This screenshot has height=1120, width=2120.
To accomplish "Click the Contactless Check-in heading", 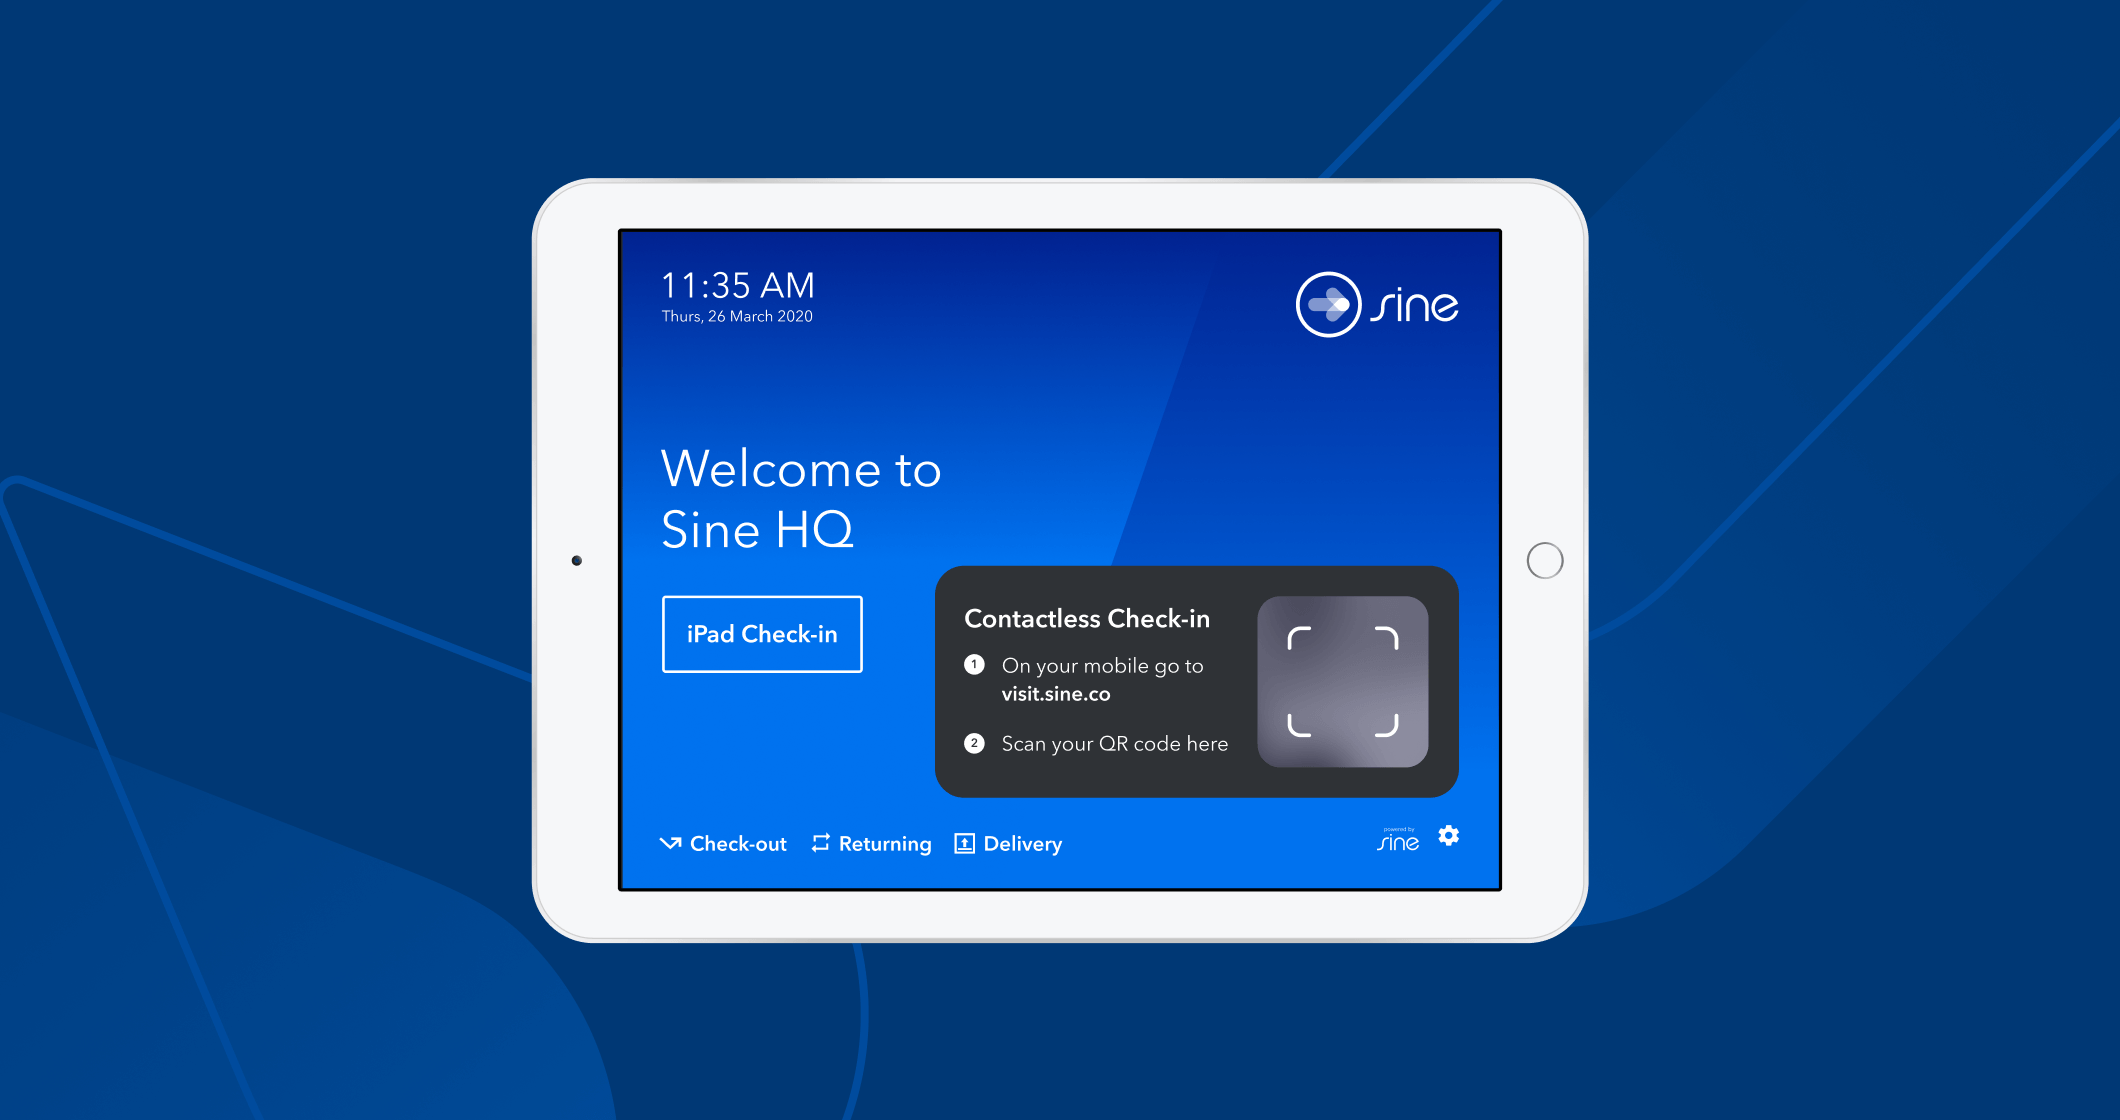I will tap(1087, 619).
